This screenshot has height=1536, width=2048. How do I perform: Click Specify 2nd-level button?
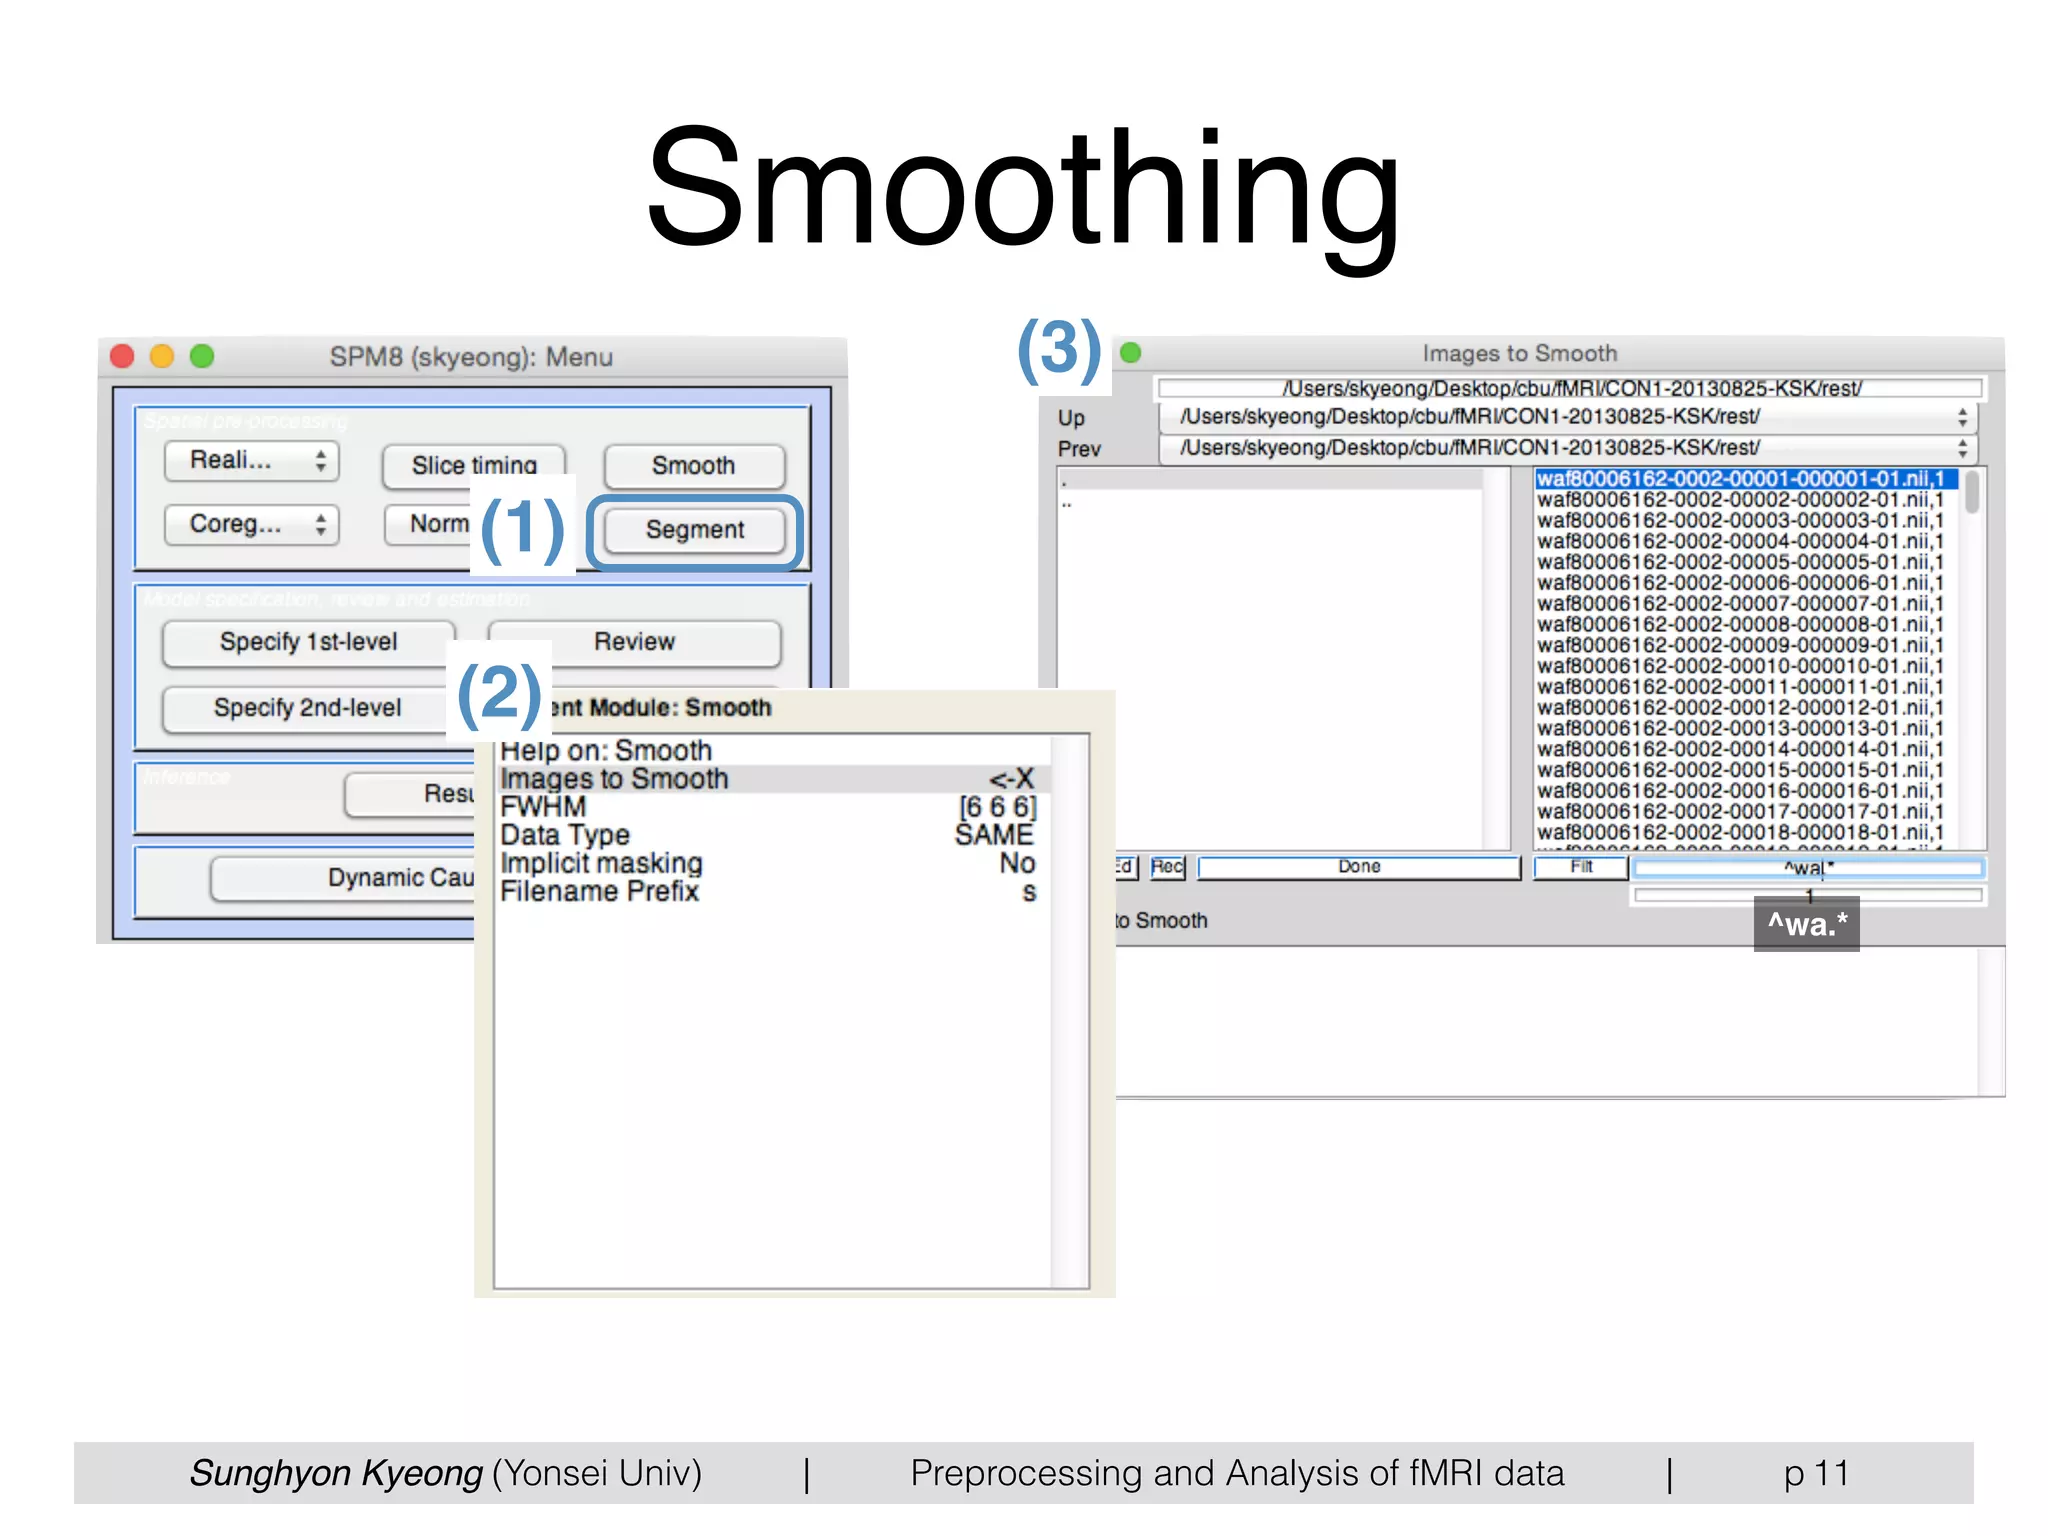pos(306,708)
